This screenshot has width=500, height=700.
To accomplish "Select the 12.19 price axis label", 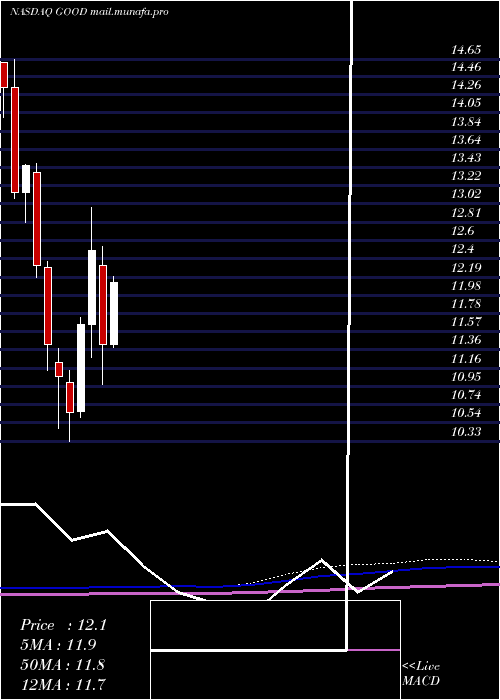I will point(466,268).
